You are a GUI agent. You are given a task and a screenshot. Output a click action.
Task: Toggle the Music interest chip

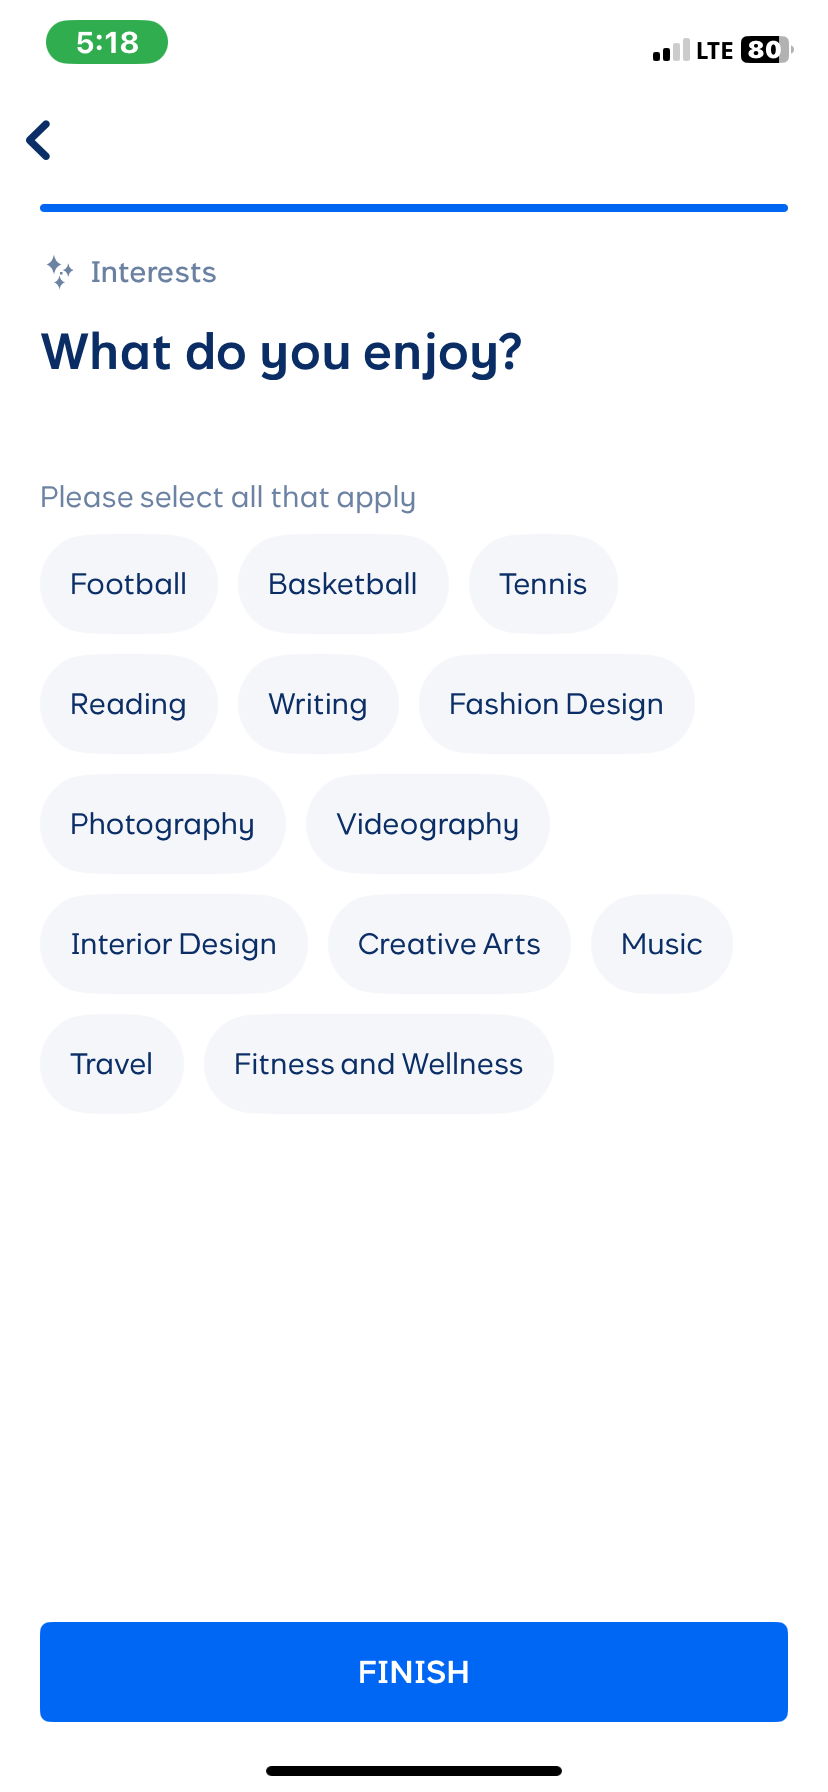662,944
